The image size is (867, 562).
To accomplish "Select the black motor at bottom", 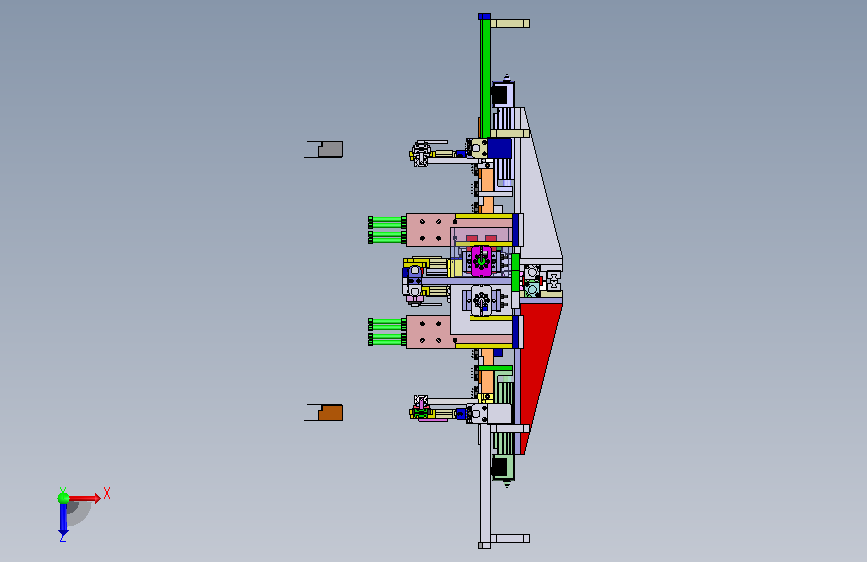I will point(500,467).
